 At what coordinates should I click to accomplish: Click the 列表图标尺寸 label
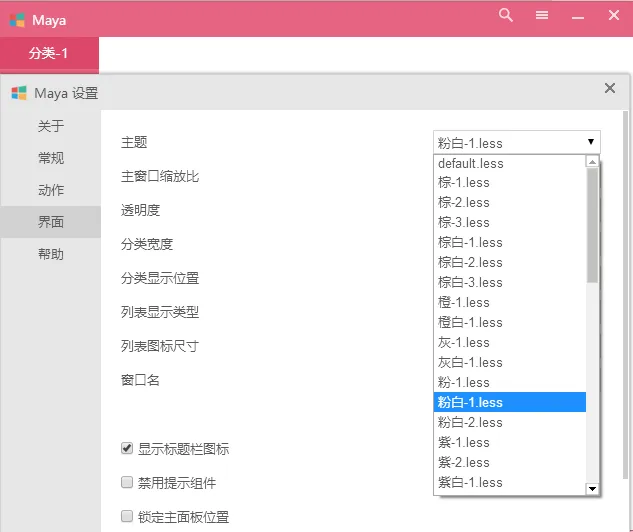pos(160,346)
